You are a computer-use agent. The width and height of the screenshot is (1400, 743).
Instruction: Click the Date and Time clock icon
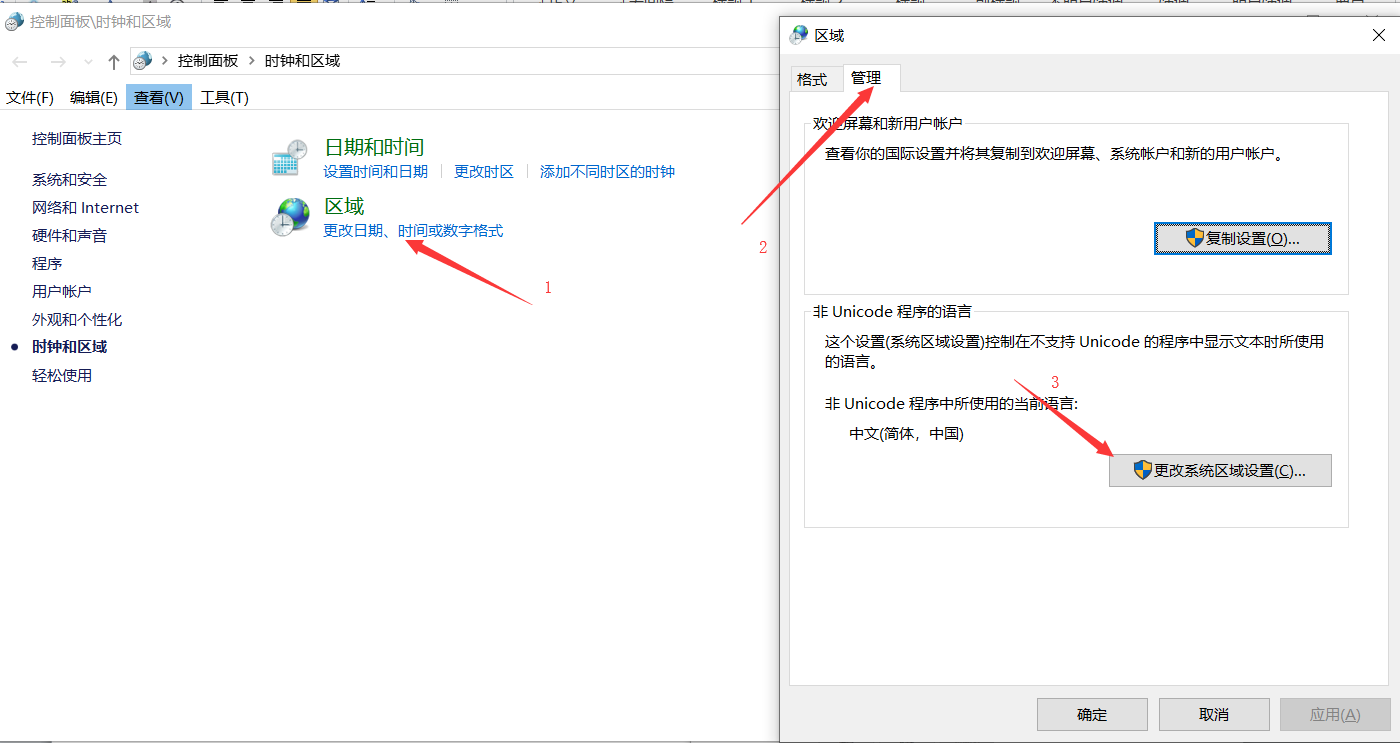point(290,159)
